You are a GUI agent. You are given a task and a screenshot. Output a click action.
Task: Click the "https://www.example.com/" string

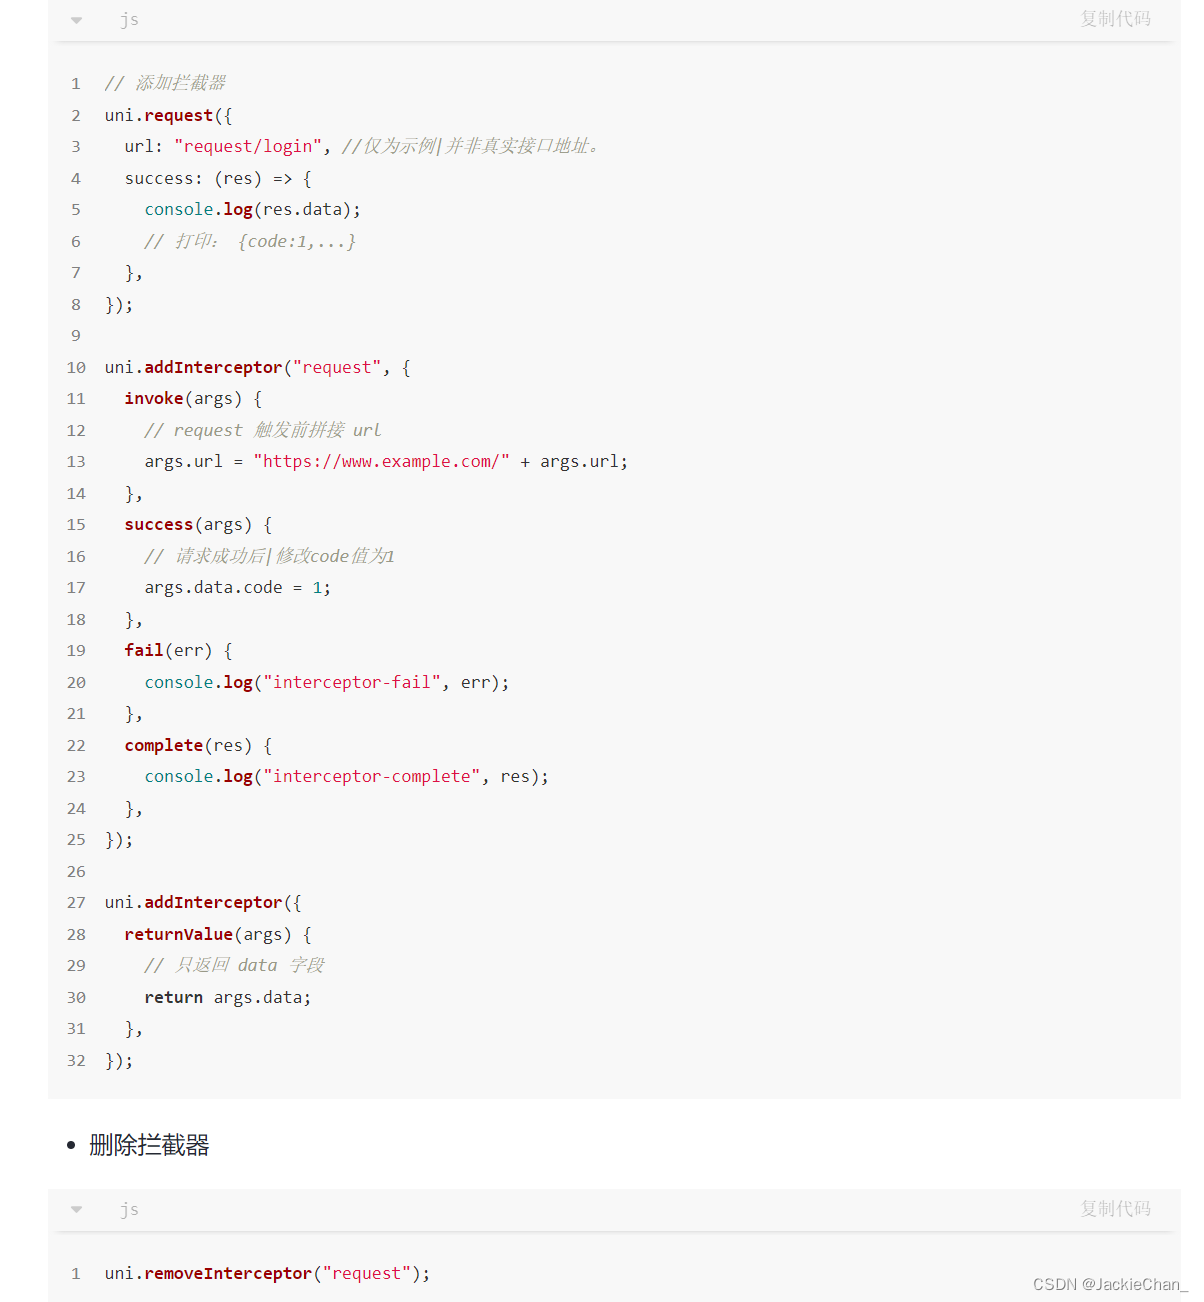tap(381, 462)
